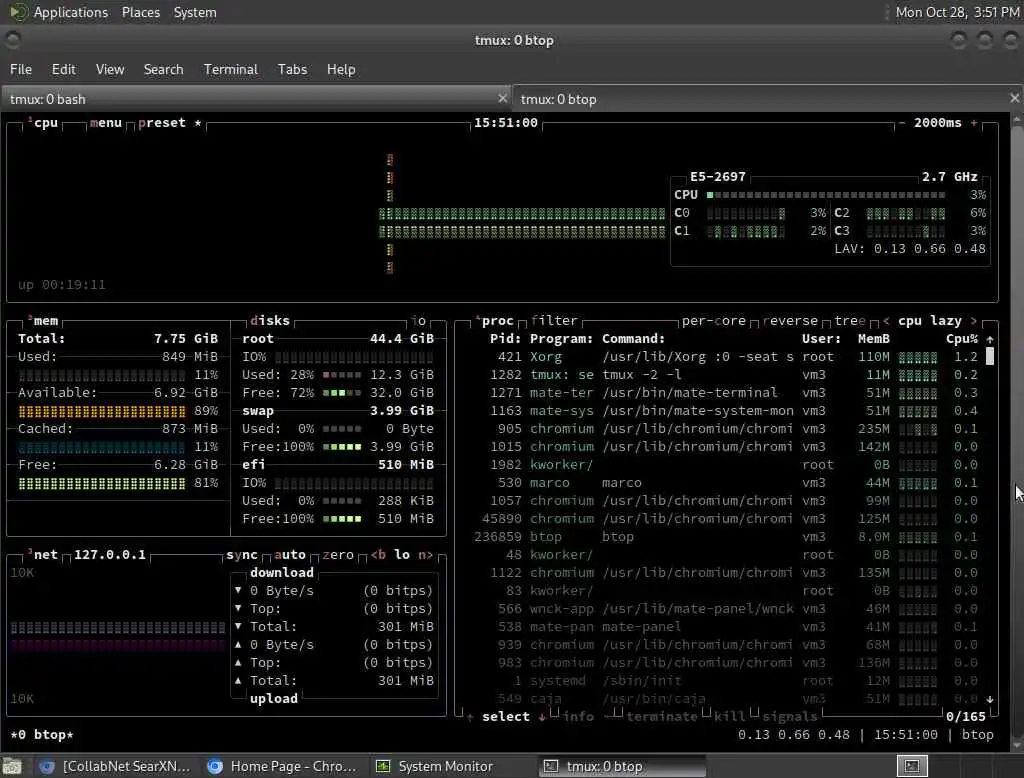This screenshot has height=778, width=1024.
Task: Click tmux: 0 btop taskbar item
Action: (x=622, y=766)
